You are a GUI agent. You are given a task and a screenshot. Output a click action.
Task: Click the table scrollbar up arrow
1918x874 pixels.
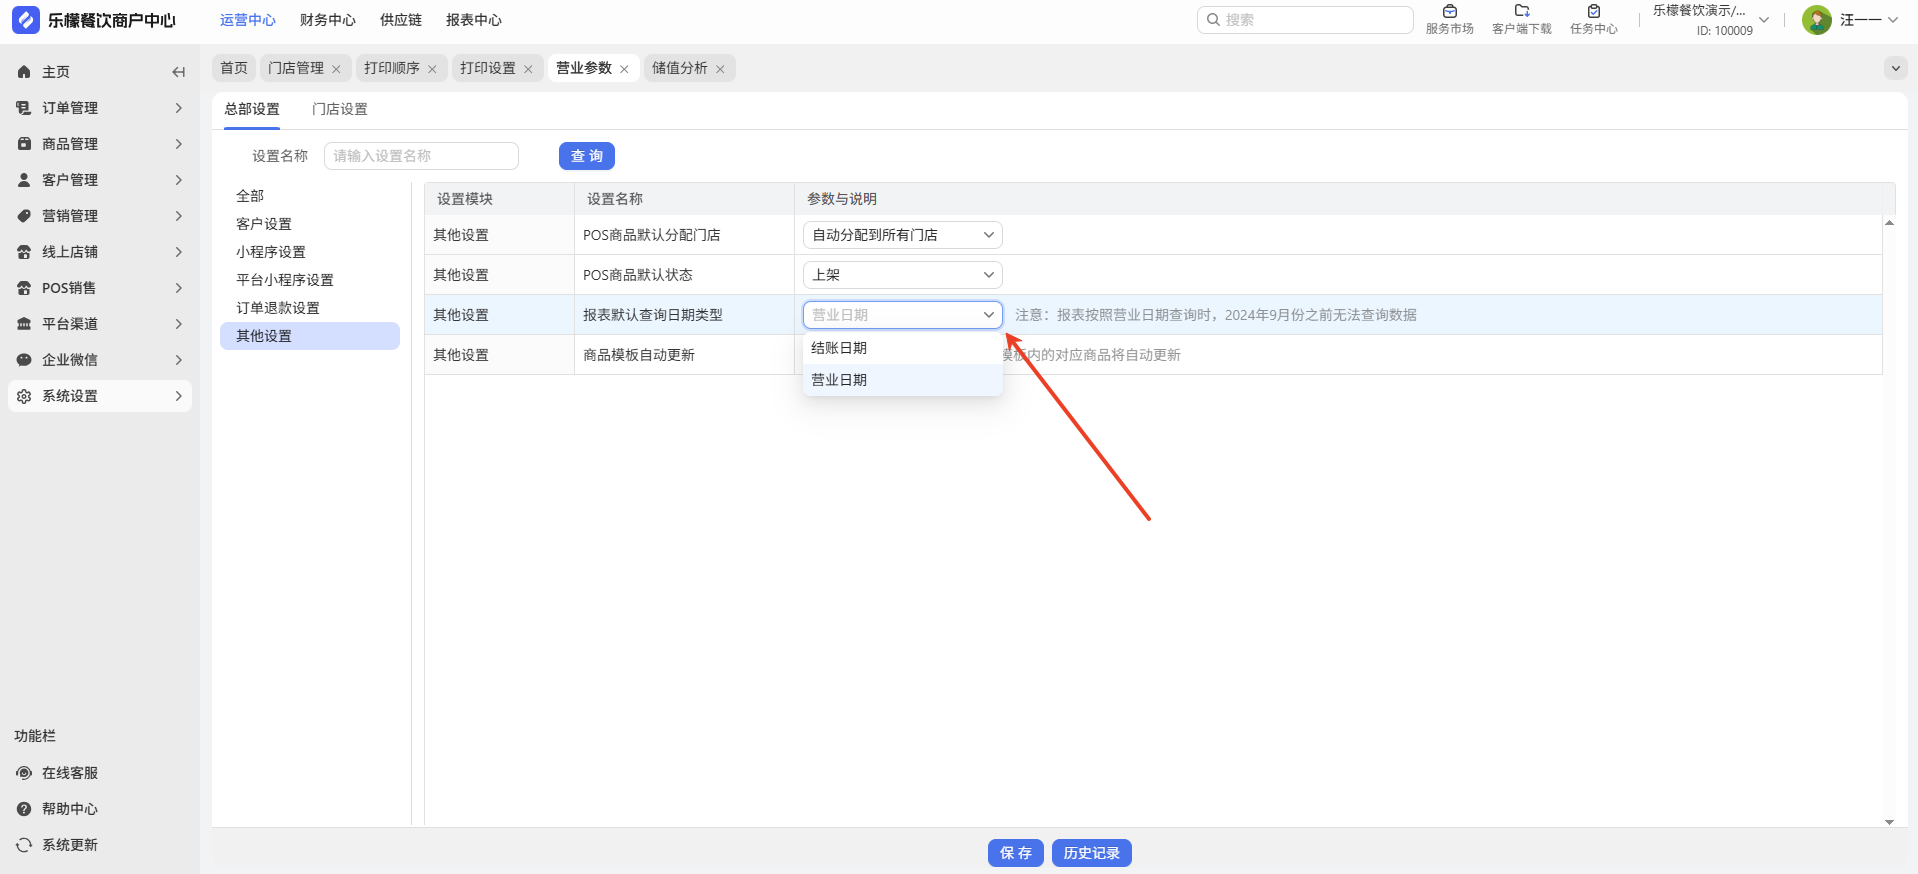click(x=1889, y=223)
